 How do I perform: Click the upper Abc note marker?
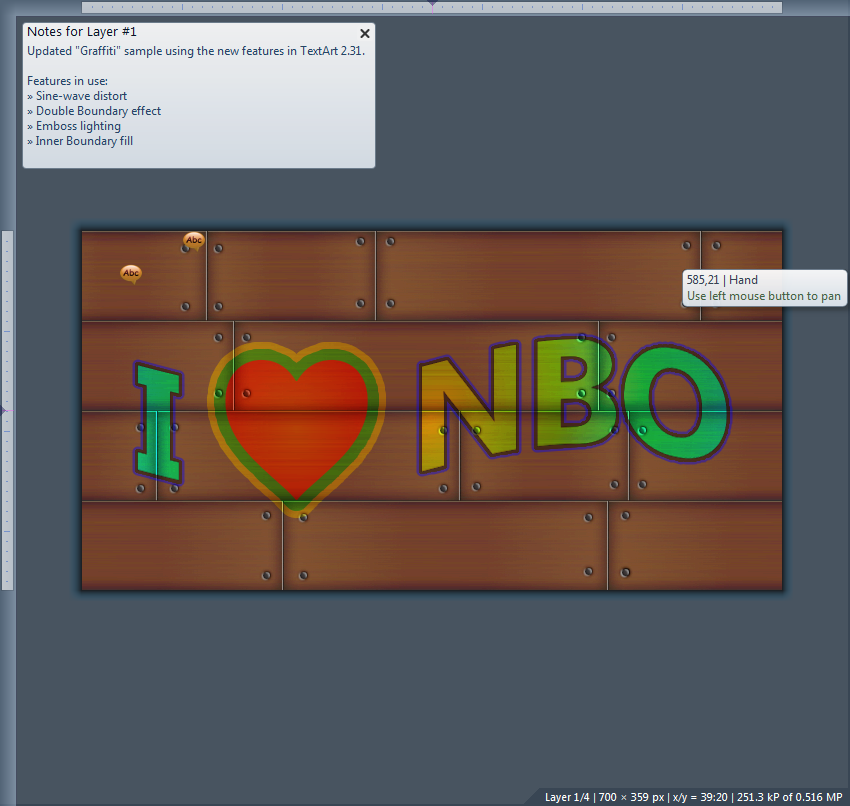tap(194, 240)
